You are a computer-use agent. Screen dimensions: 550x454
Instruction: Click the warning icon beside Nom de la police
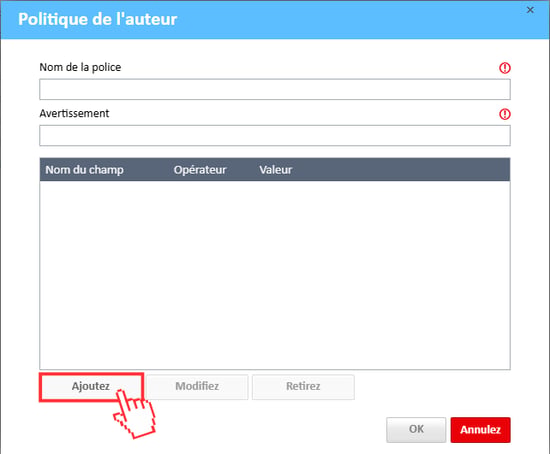pos(505,68)
